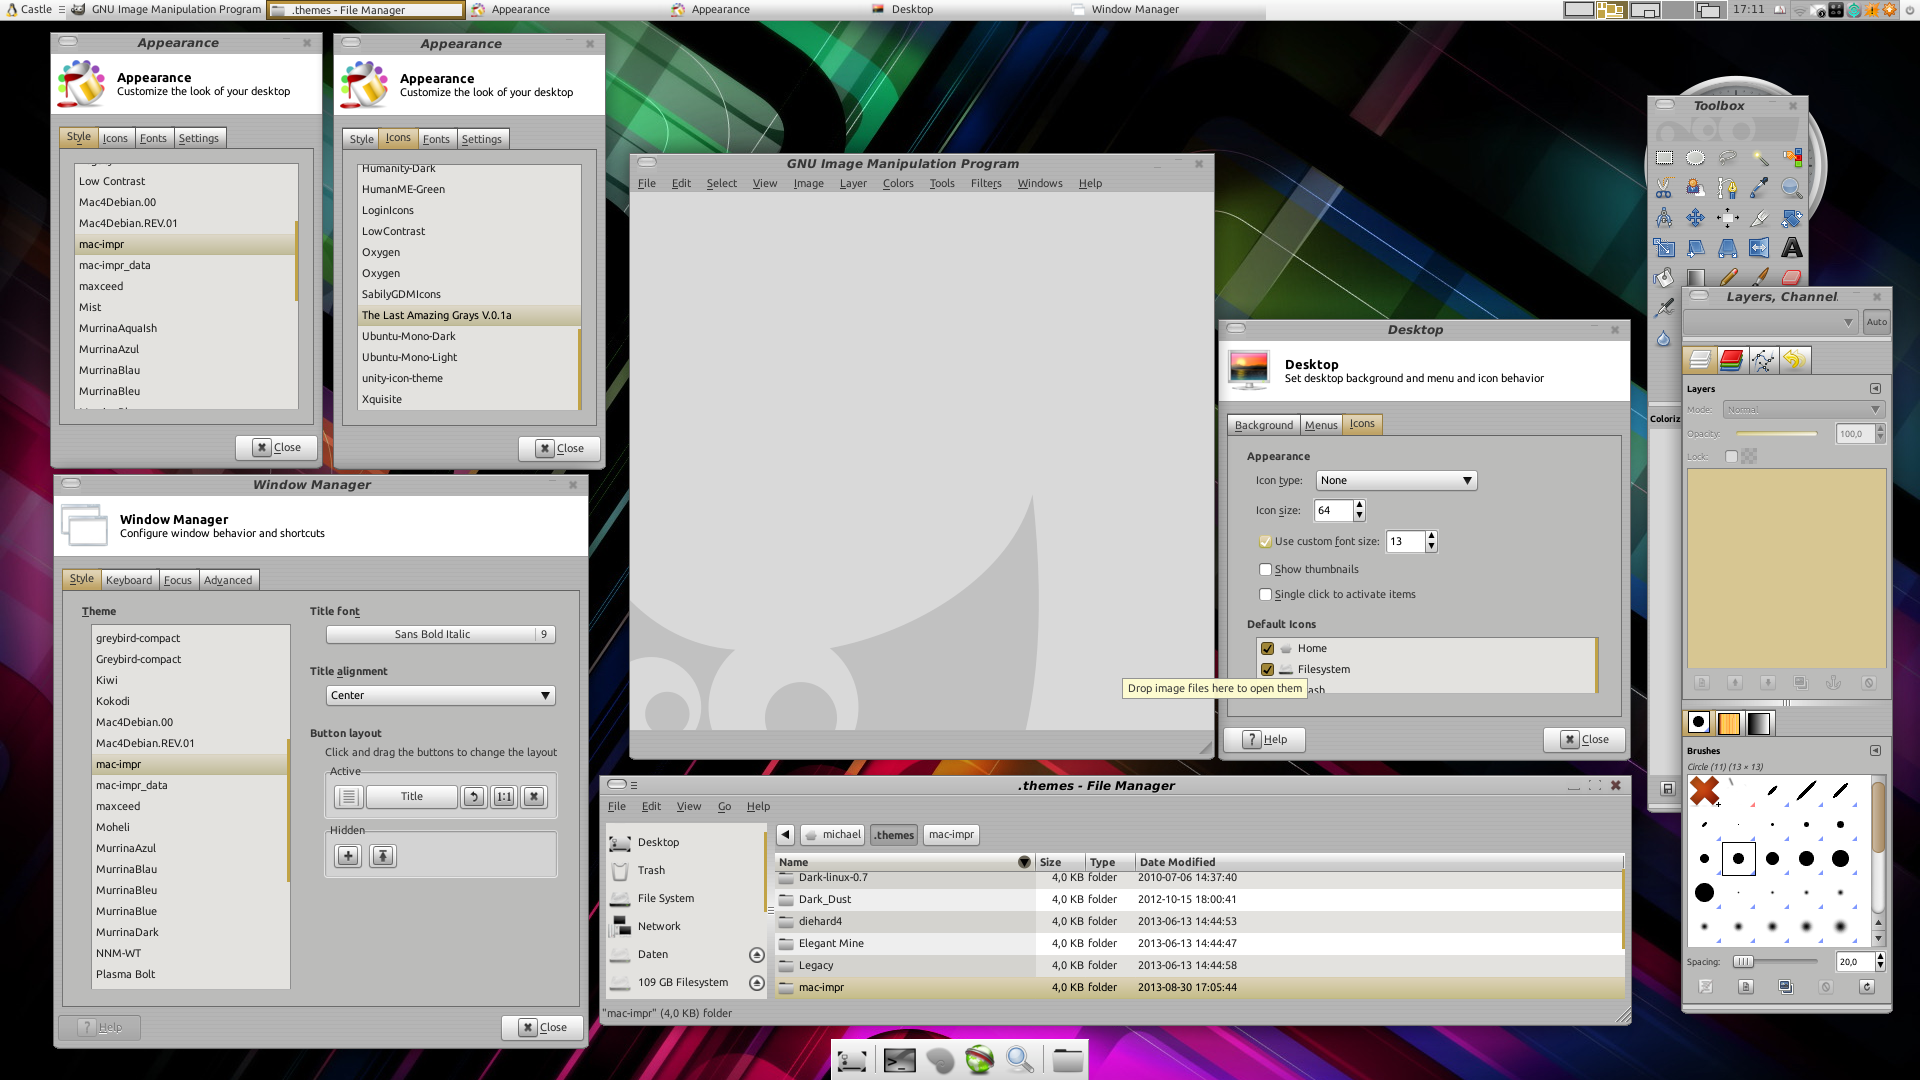The width and height of the screenshot is (1920, 1080).
Task: Refresh brushes with the circular arrow icon
Action: click(x=1866, y=987)
